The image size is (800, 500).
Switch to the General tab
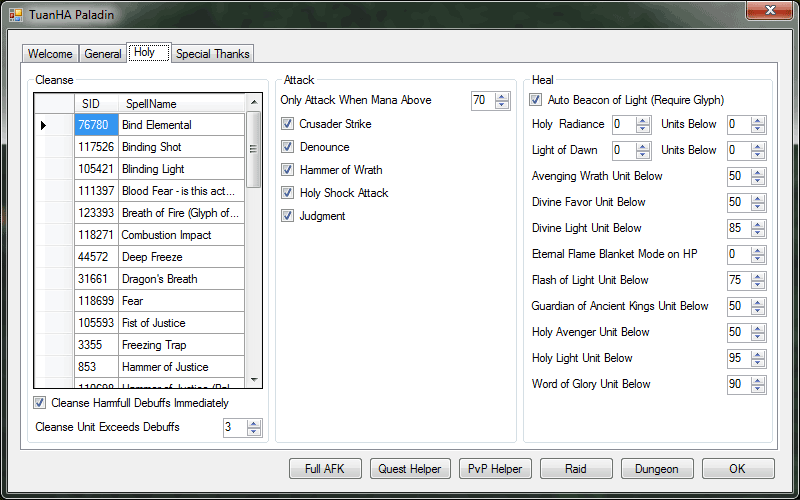tap(103, 54)
